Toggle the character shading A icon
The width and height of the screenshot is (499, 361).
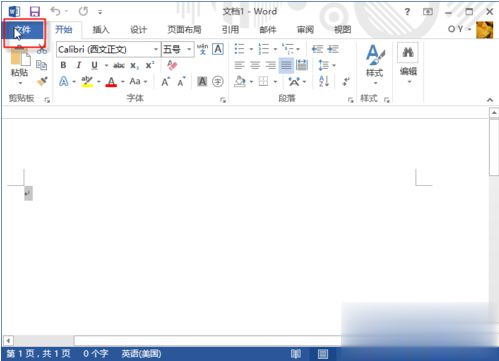(x=202, y=81)
